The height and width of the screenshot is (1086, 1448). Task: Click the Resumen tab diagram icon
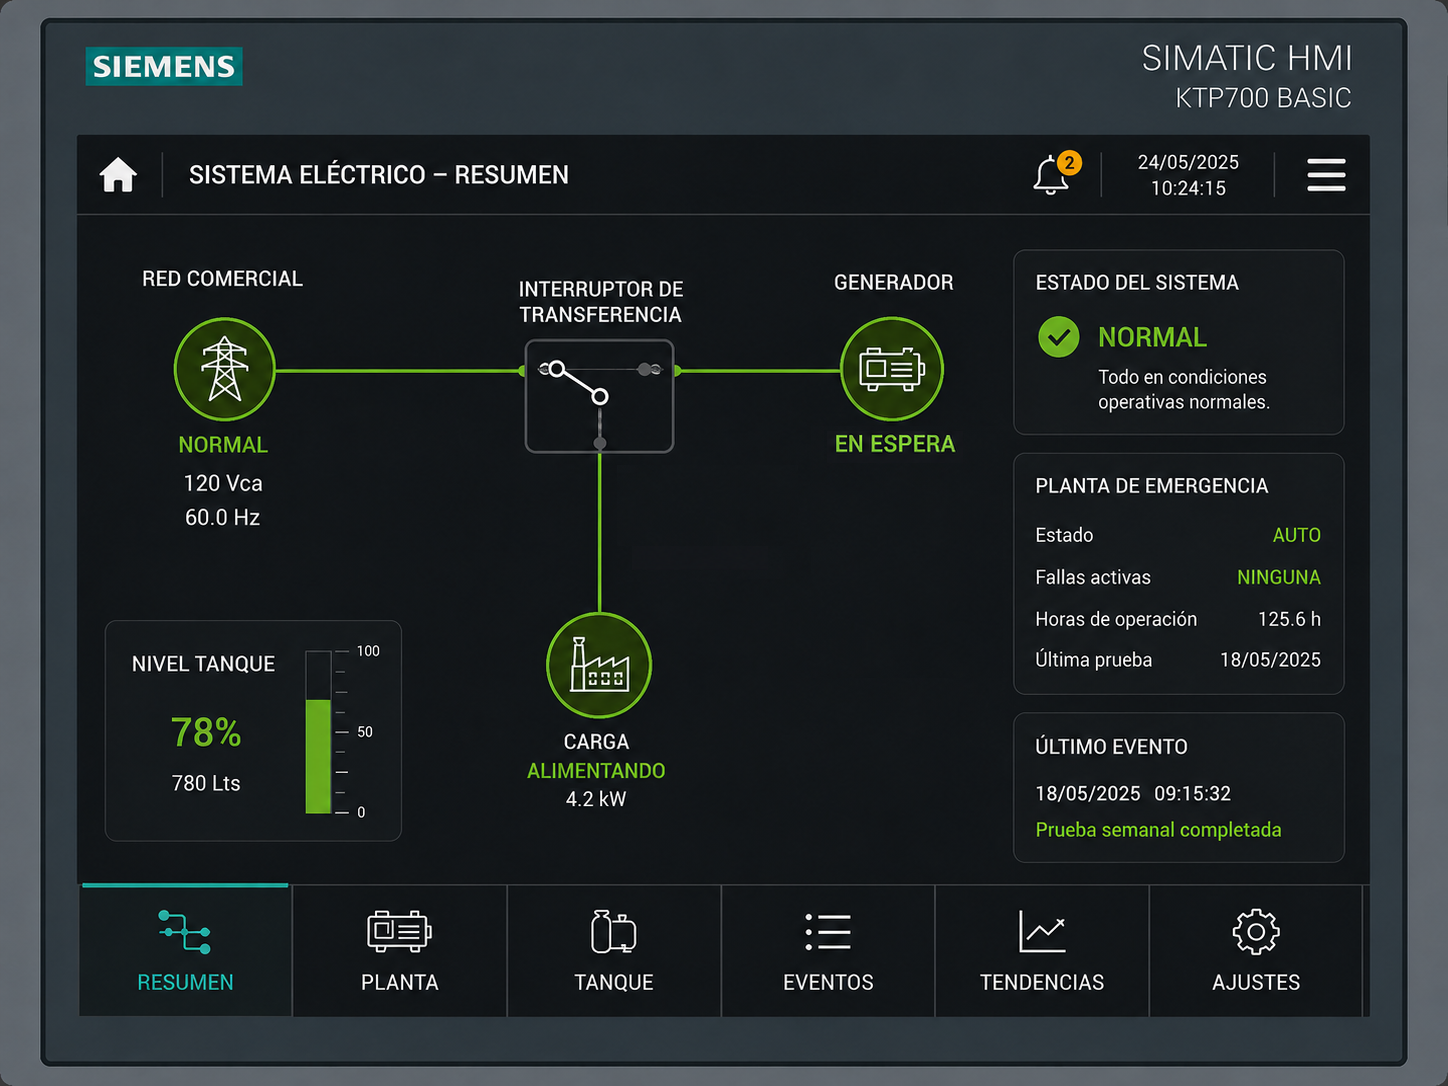185,932
